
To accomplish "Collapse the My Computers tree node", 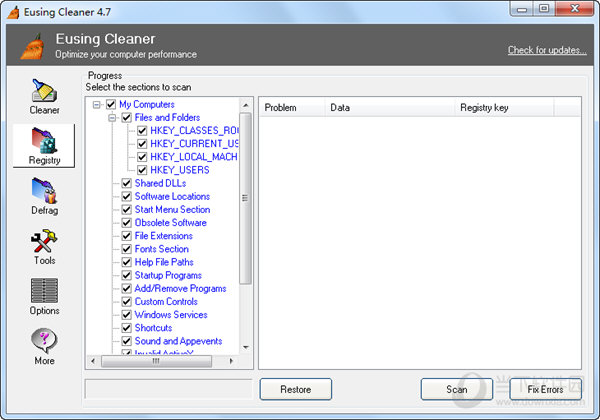I will 96,104.
